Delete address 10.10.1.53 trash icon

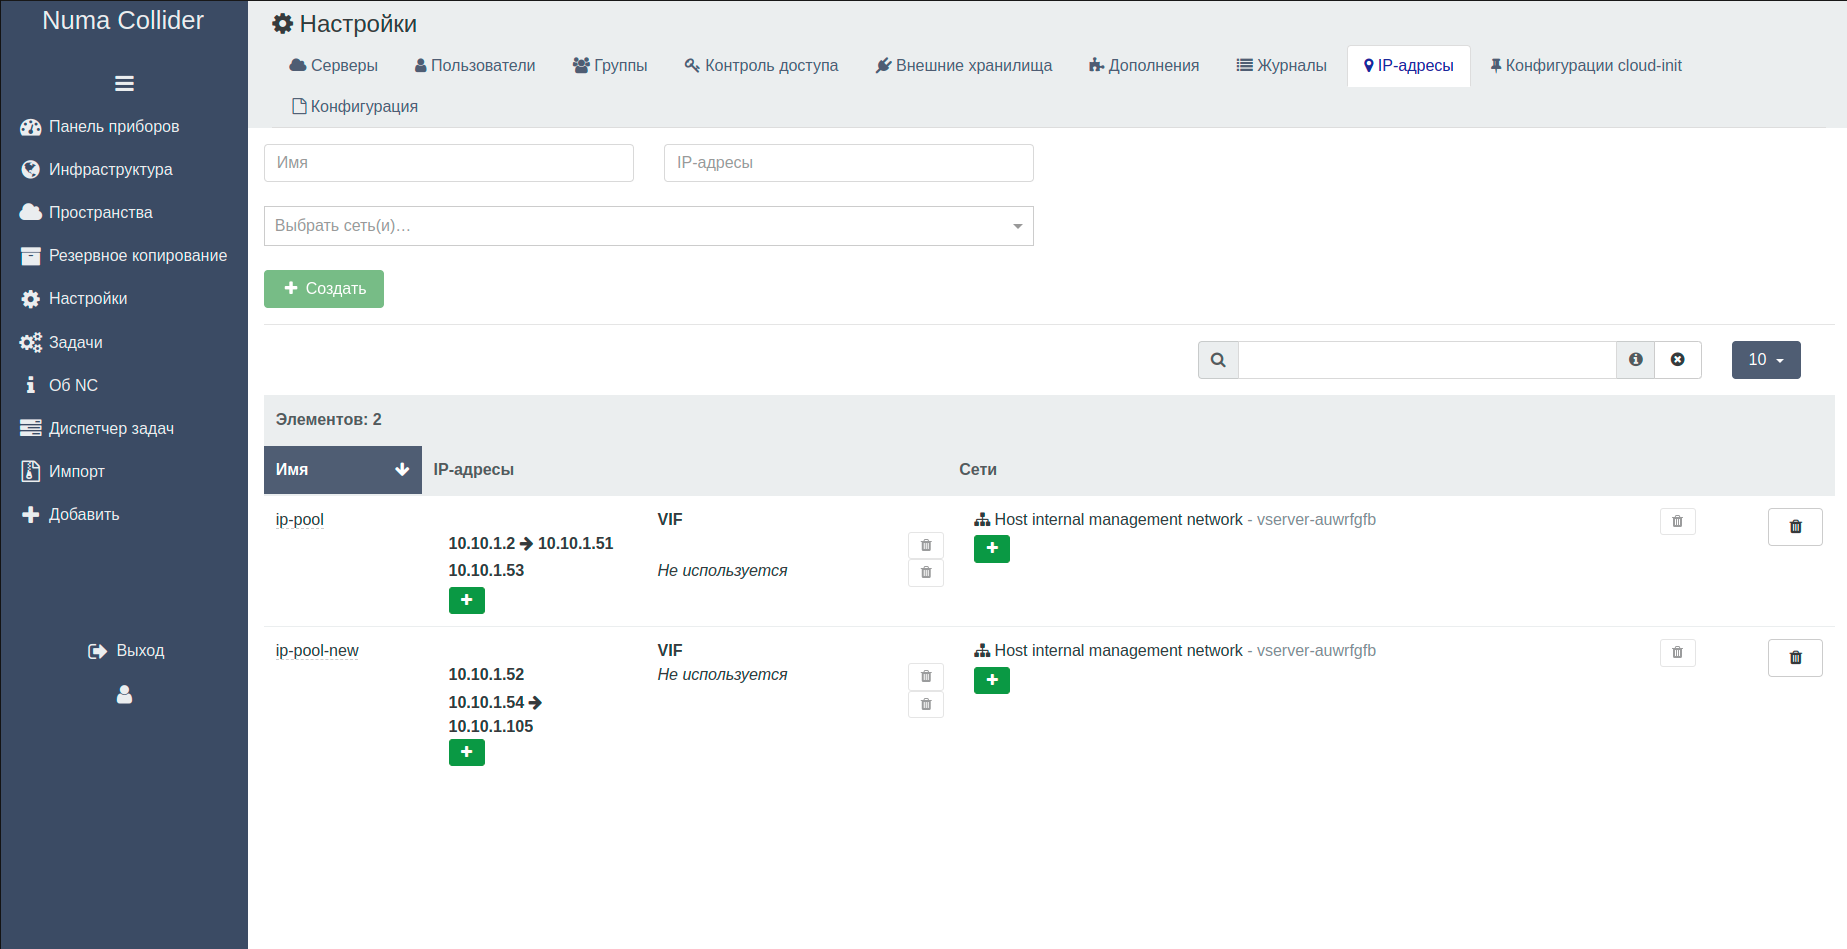(926, 573)
